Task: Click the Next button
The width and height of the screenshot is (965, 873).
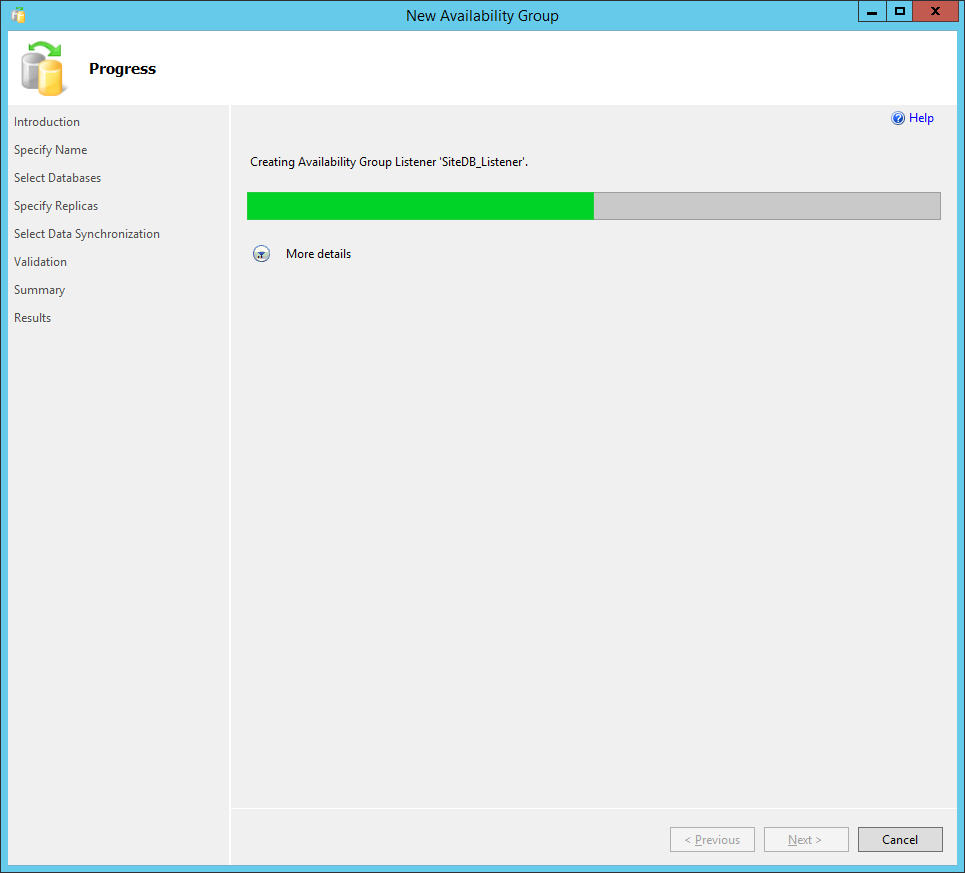Action: (805, 840)
